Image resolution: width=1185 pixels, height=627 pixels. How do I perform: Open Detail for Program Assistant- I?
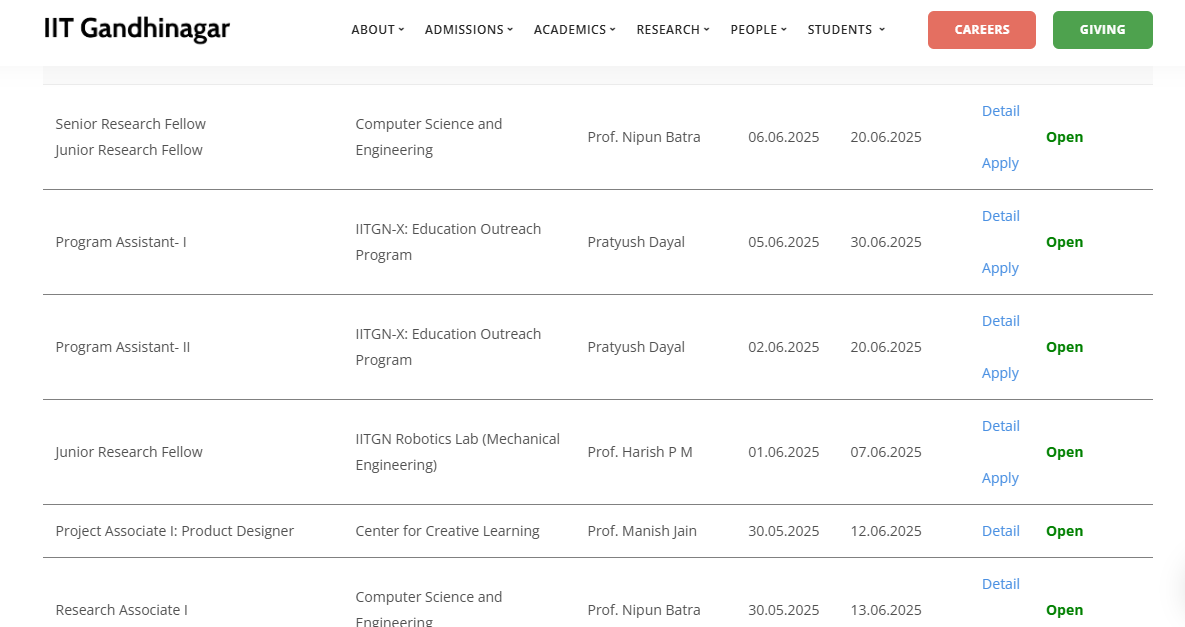pyautogui.click(x=1000, y=215)
